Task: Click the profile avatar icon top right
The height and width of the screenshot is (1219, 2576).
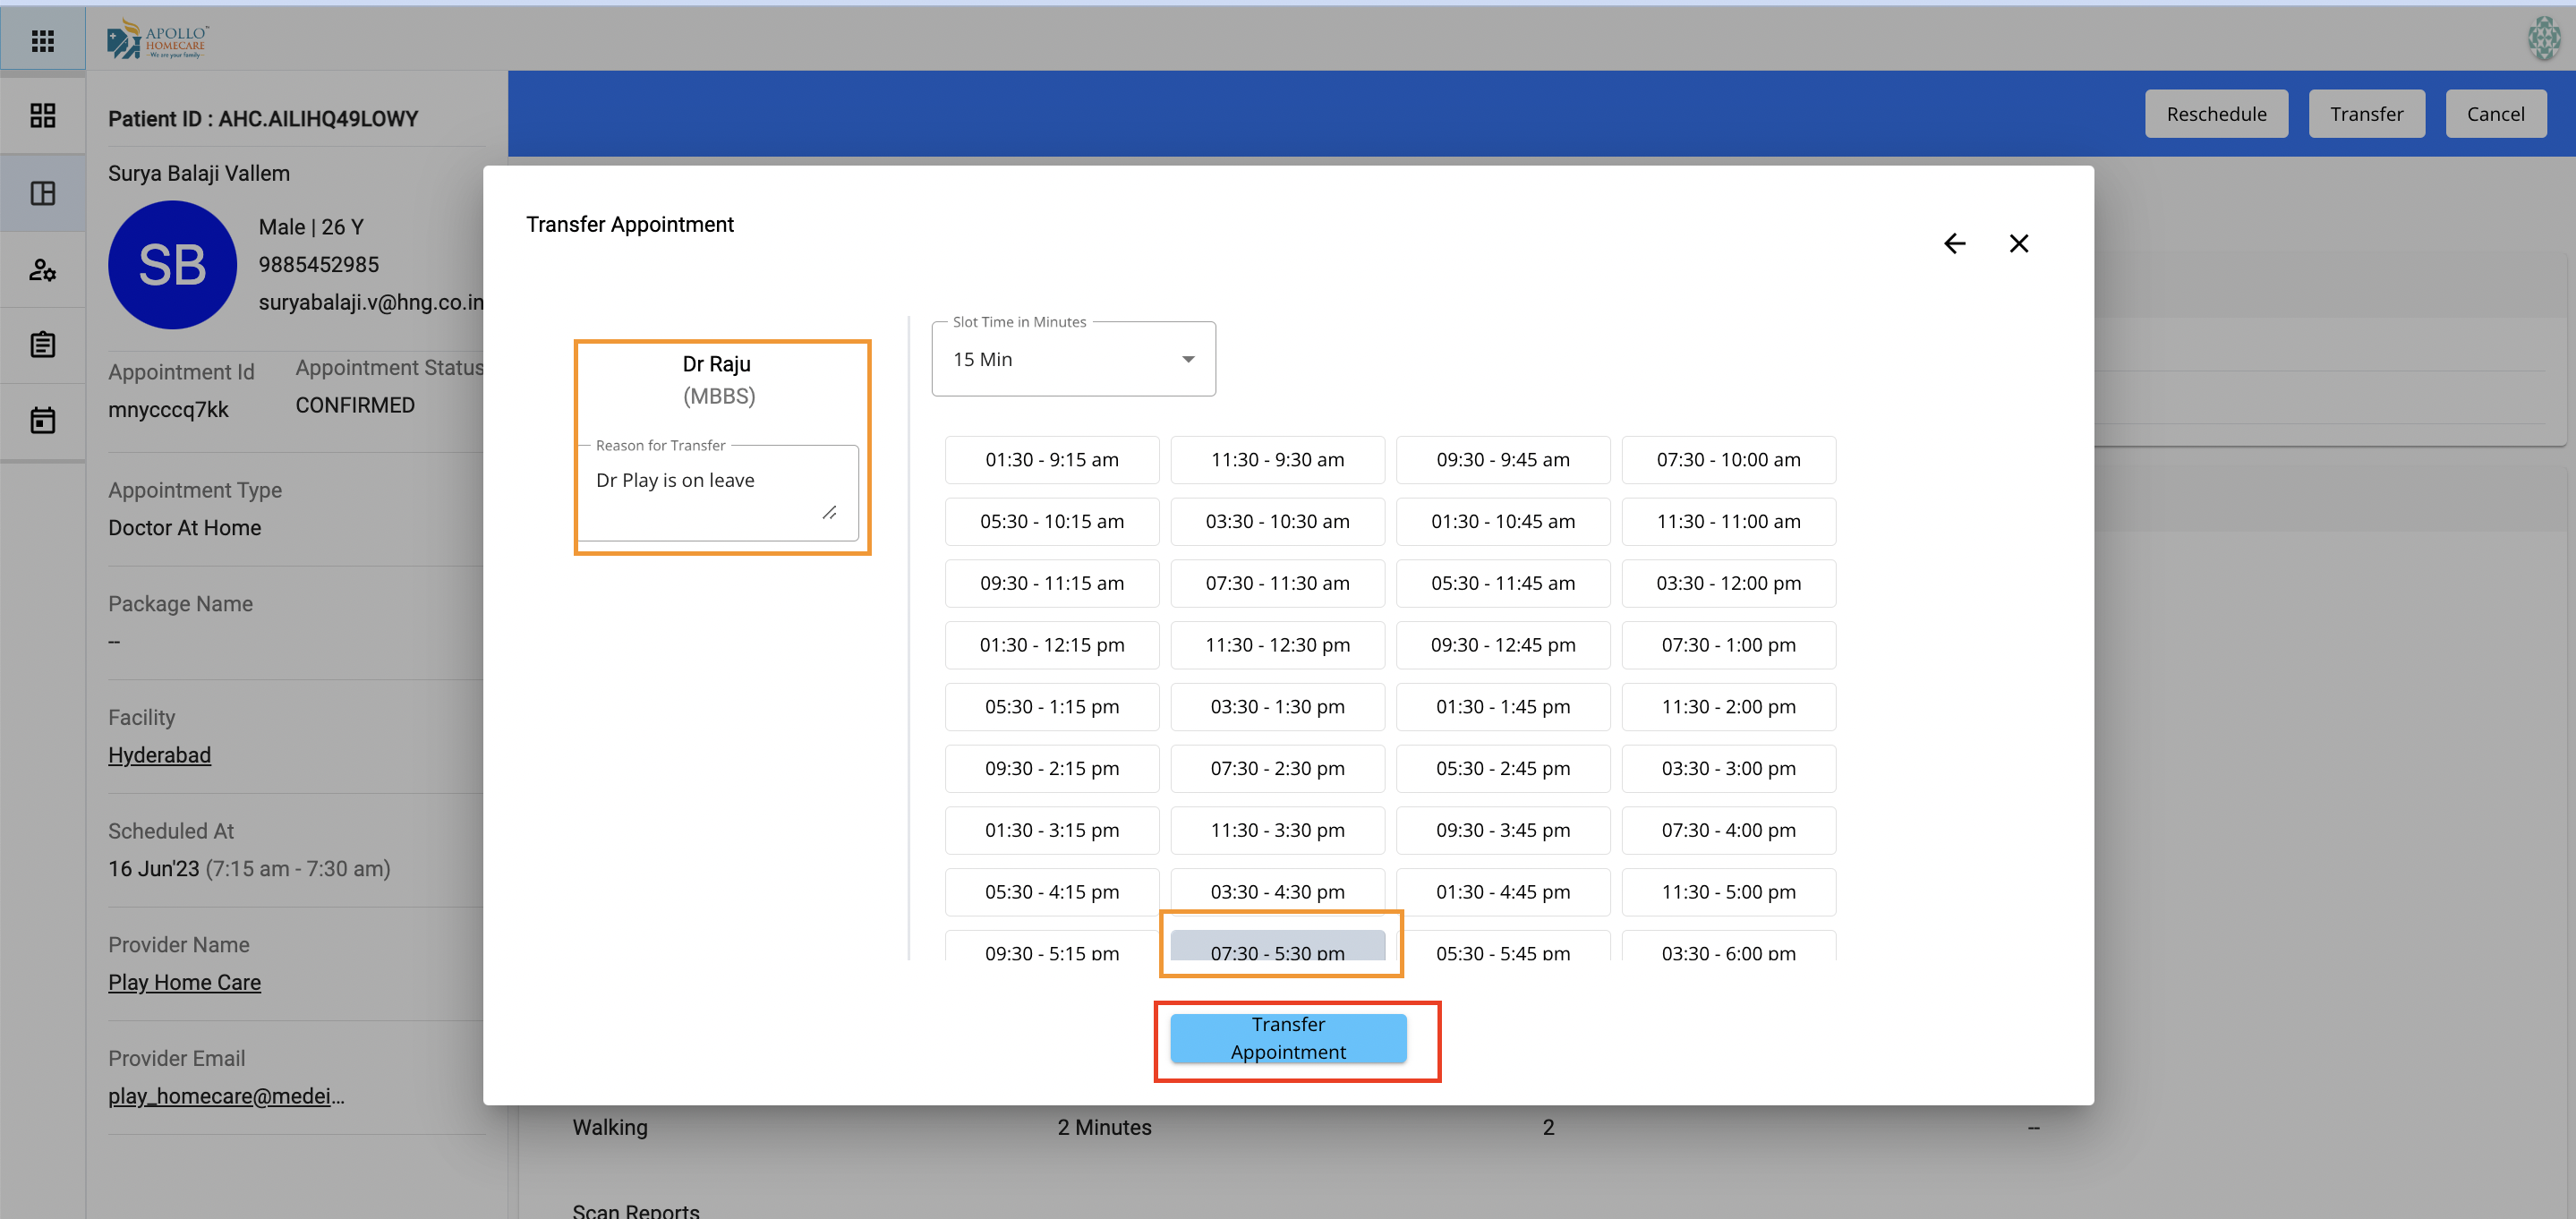Action: point(2543,39)
